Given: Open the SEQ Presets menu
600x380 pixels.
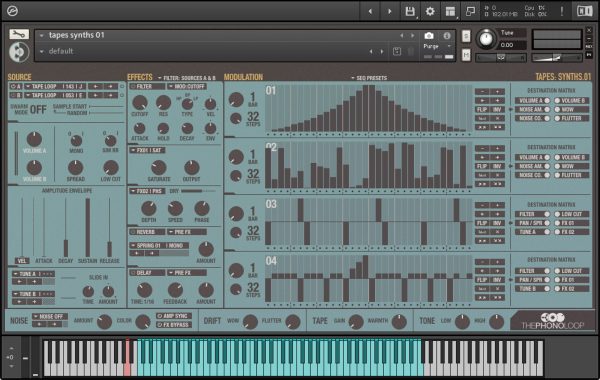Looking at the screenshot, I should tap(369, 78).
